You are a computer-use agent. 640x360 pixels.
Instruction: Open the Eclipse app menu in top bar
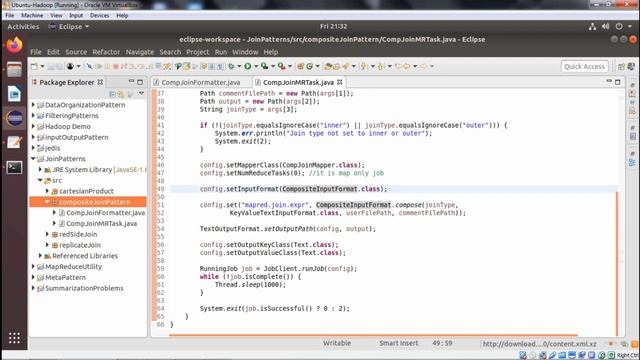click(69, 27)
